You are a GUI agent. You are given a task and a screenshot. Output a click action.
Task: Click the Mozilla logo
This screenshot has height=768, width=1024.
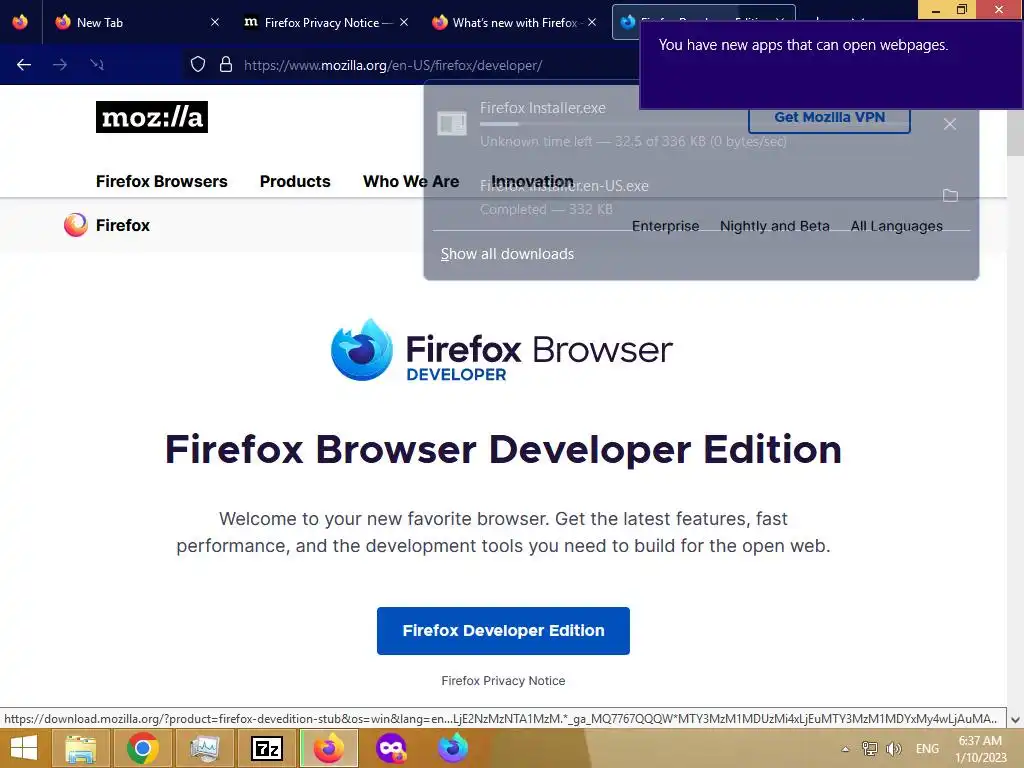[152, 117]
